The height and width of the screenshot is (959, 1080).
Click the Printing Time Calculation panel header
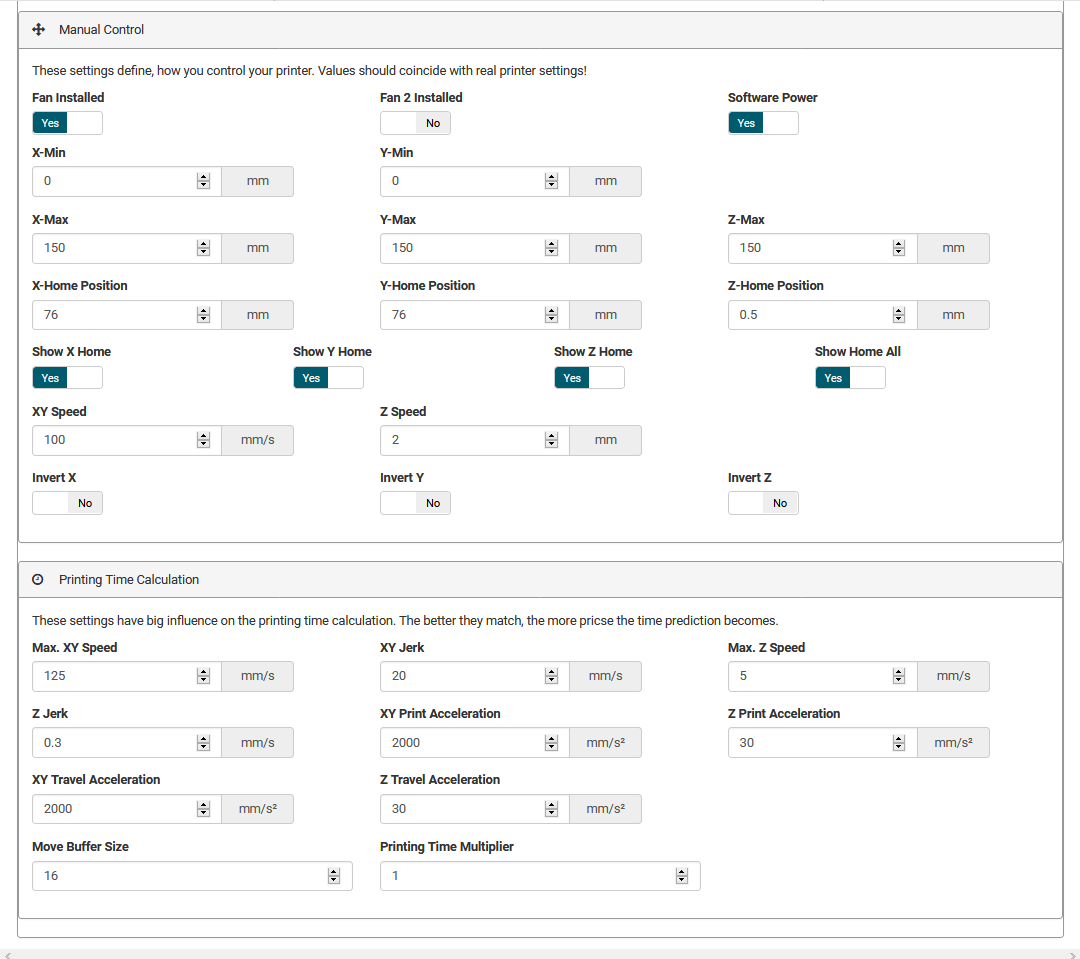(540, 579)
